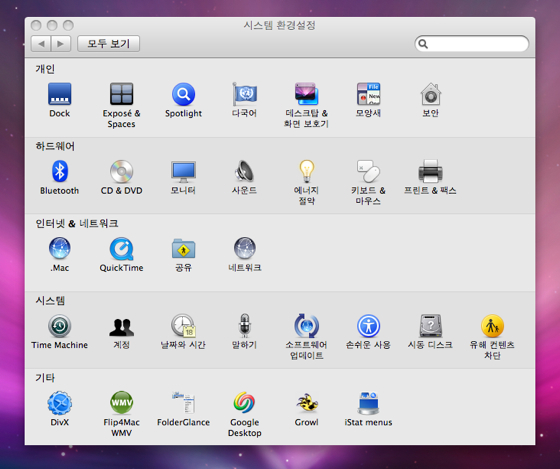Viewport: 560px width, 469px height.
Task: Go forward with the right arrow button
Action: [61, 44]
